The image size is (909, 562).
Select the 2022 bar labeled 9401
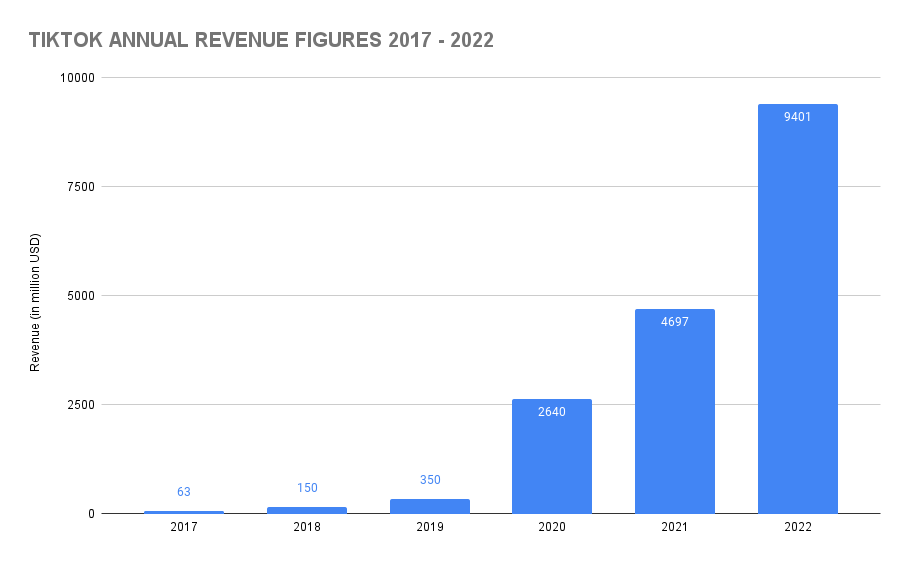point(798,309)
